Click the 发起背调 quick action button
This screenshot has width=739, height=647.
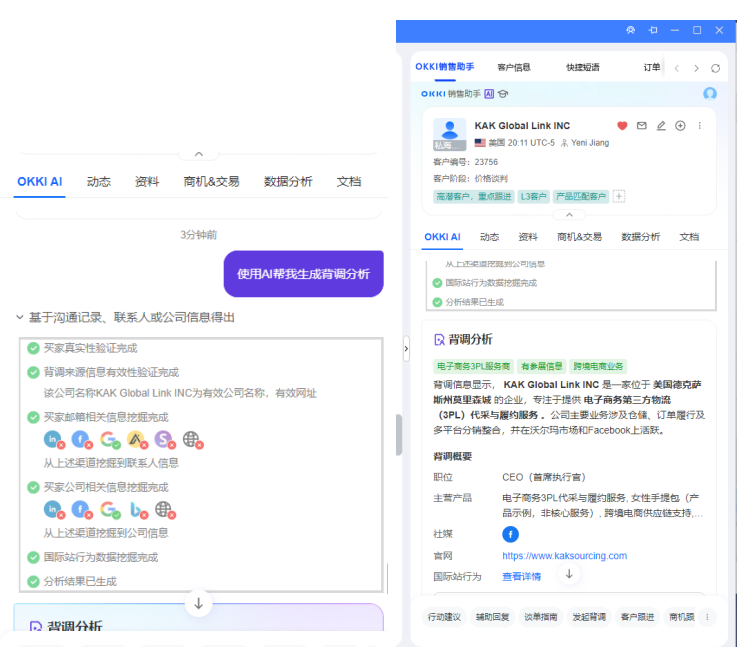(589, 617)
